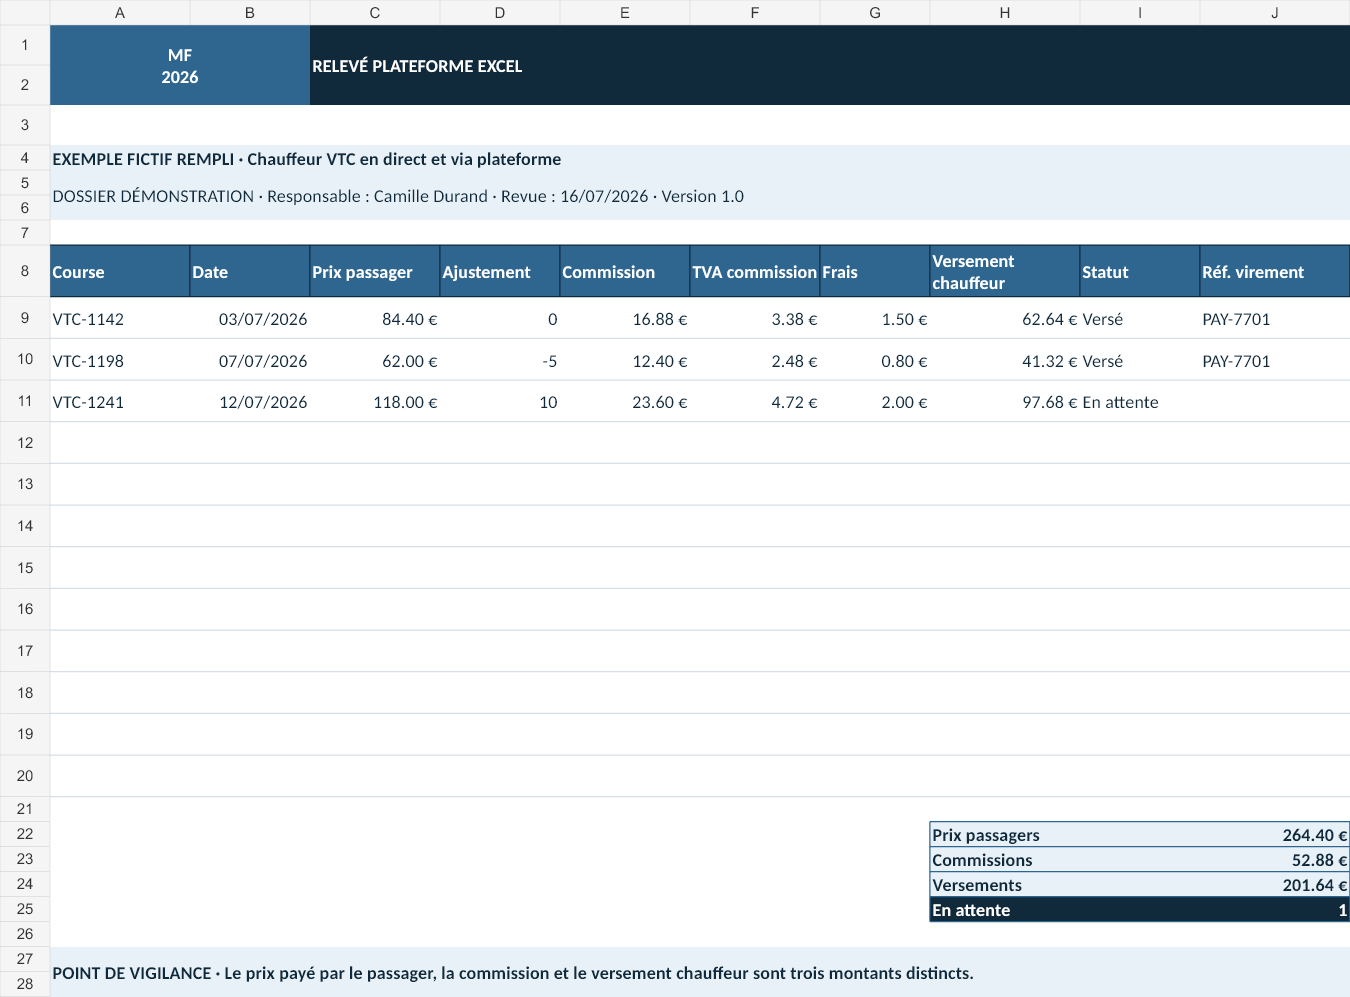The width and height of the screenshot is (1350, 997).
Task: Select date cell 03/07/2026
Action: (250, 319)
